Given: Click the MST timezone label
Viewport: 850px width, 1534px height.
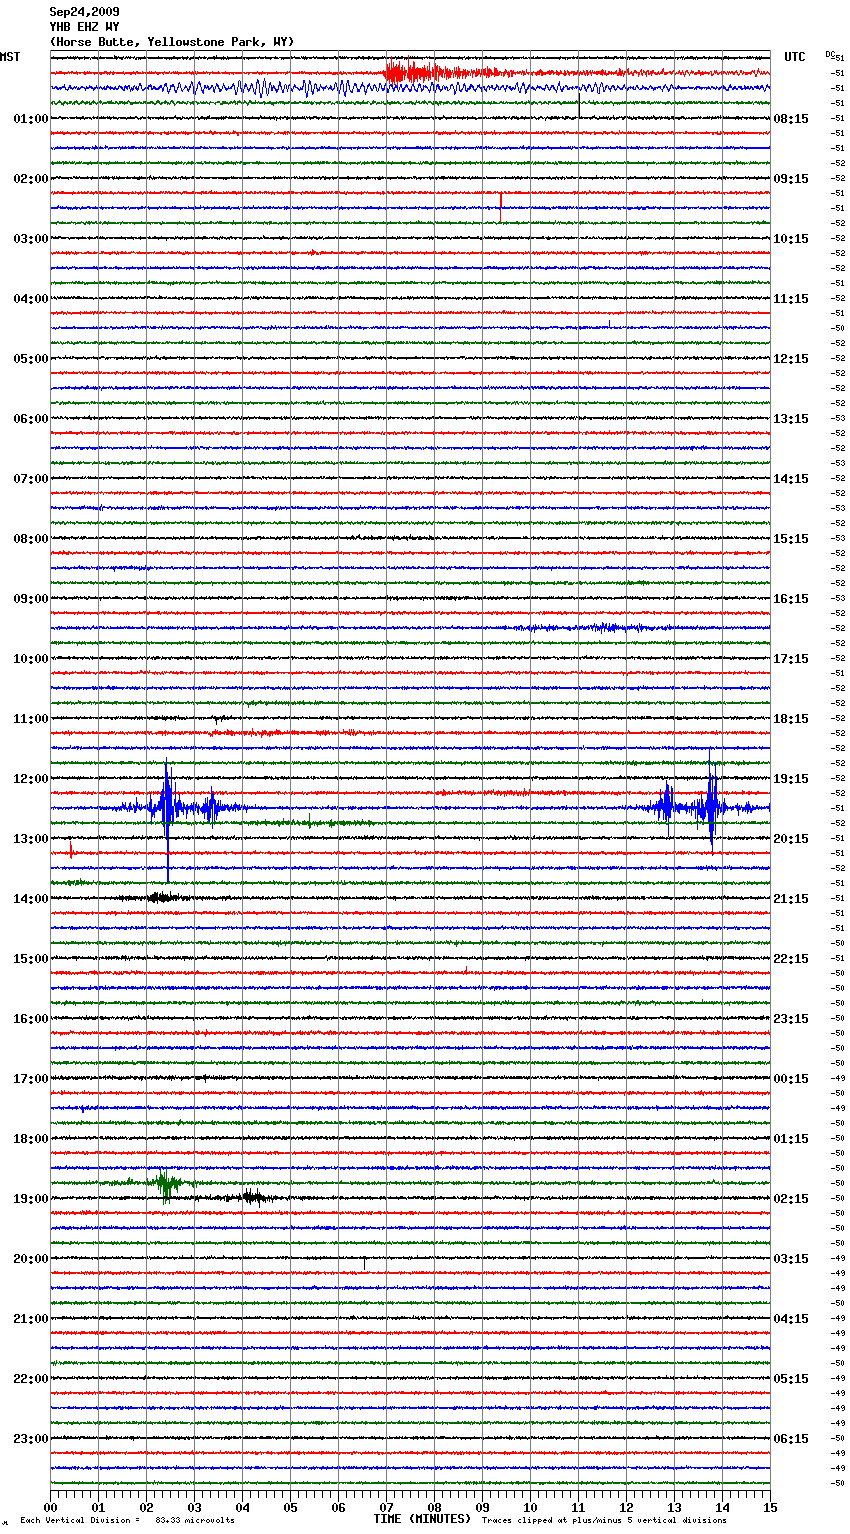Looking at the screenshot, I should coord(10,57).
